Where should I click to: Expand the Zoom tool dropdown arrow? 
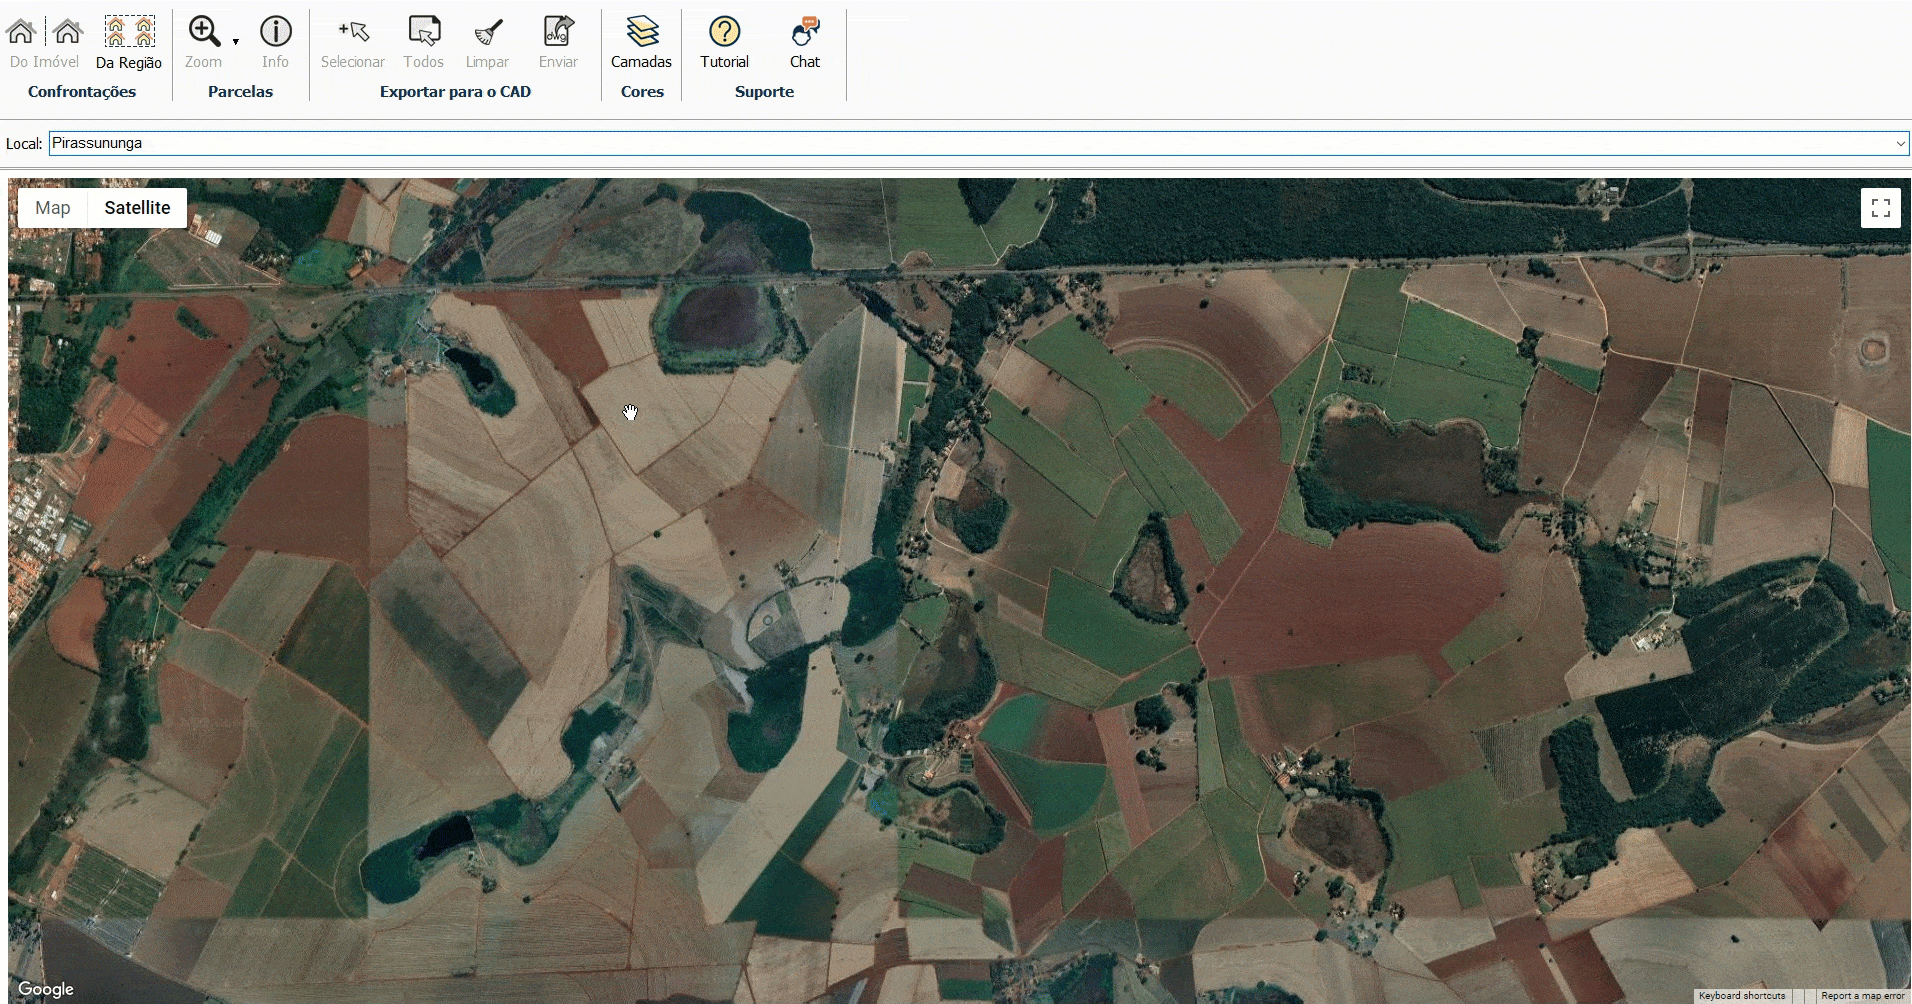coord(236,42)
